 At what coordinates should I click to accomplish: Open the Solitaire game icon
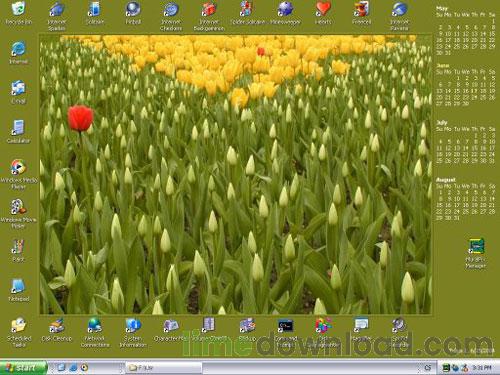(x=95, y=13)
